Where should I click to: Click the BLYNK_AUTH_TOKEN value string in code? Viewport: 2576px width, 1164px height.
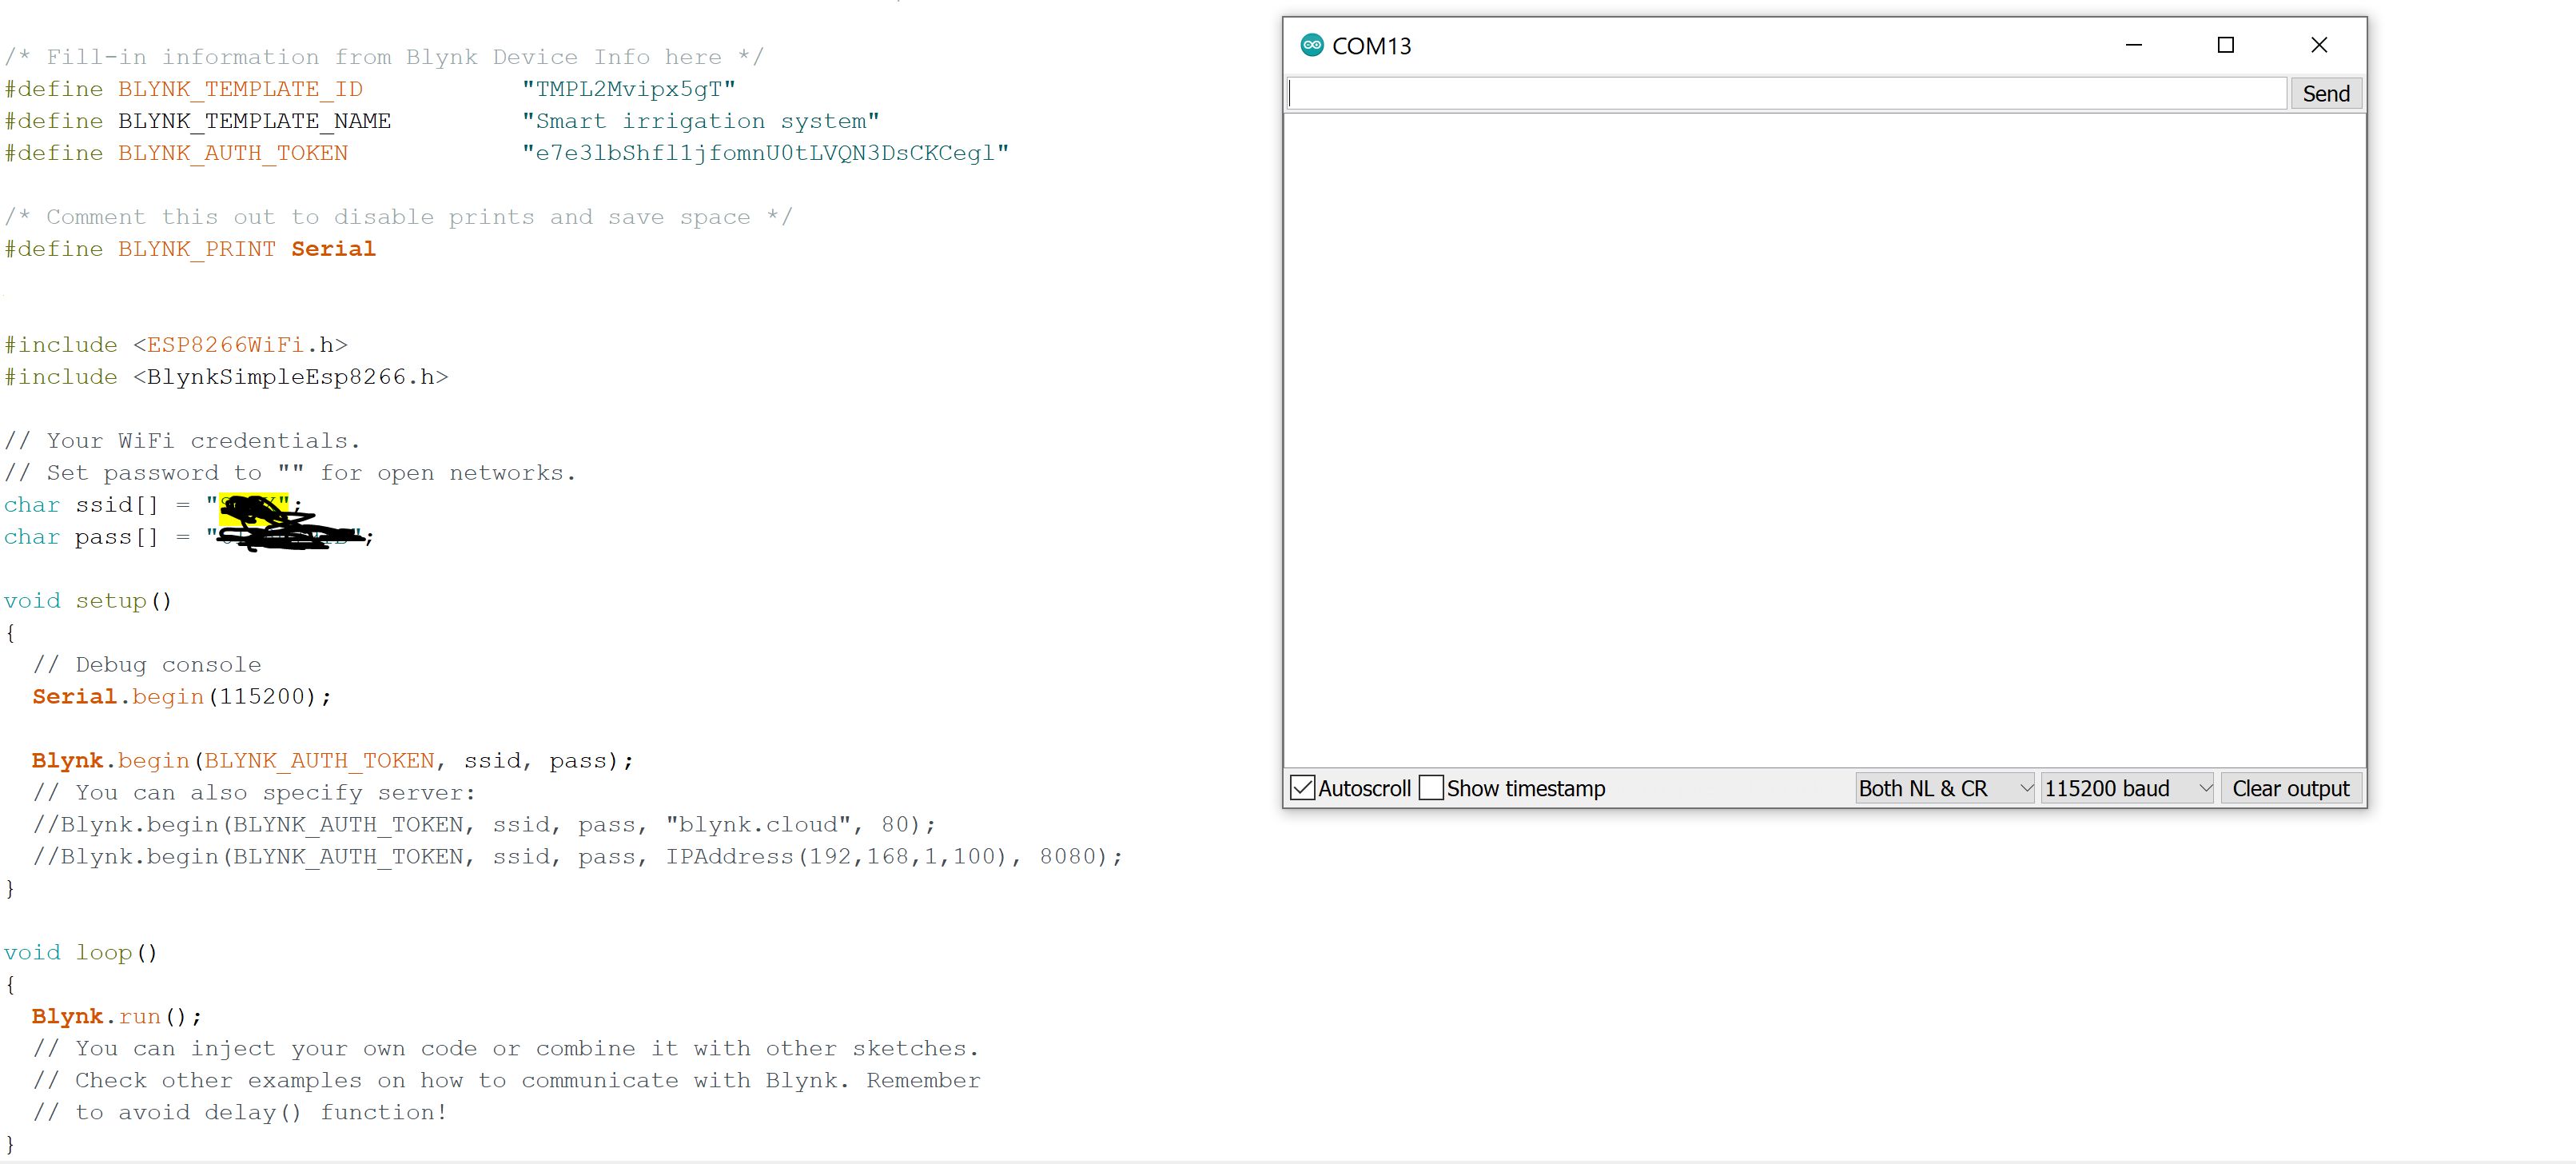(x=765, y=153)
